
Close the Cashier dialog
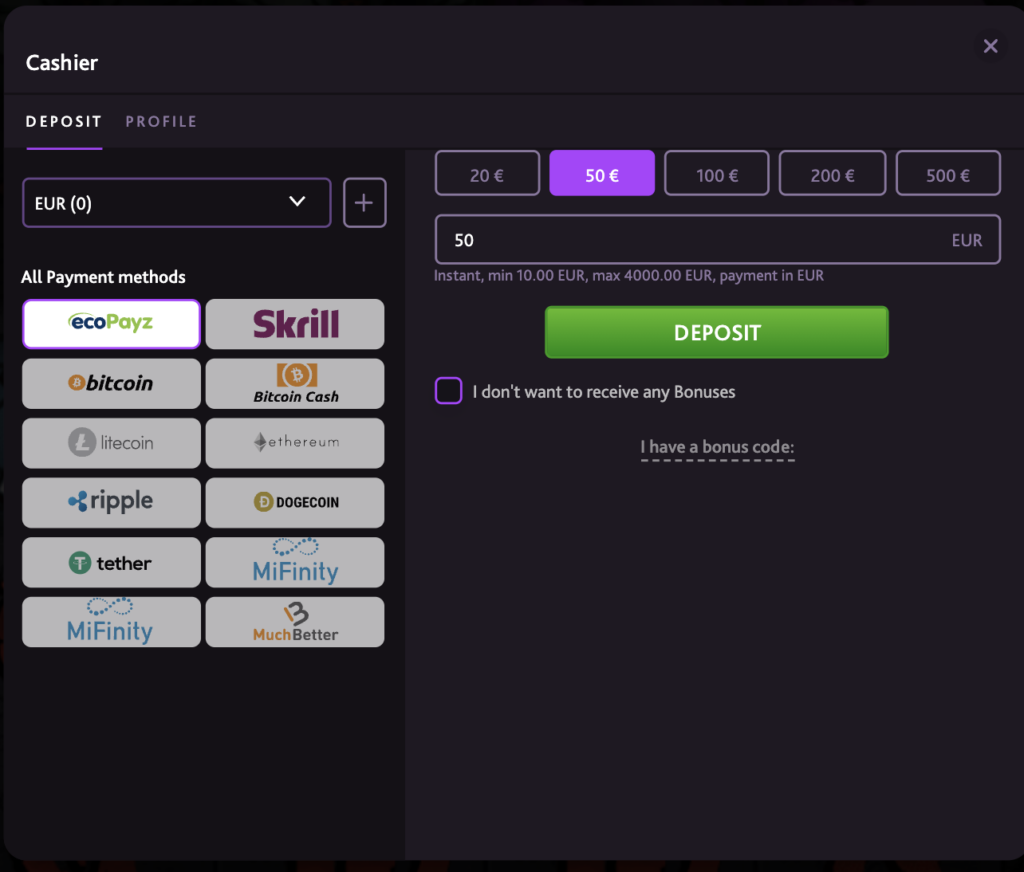[990, 46]
